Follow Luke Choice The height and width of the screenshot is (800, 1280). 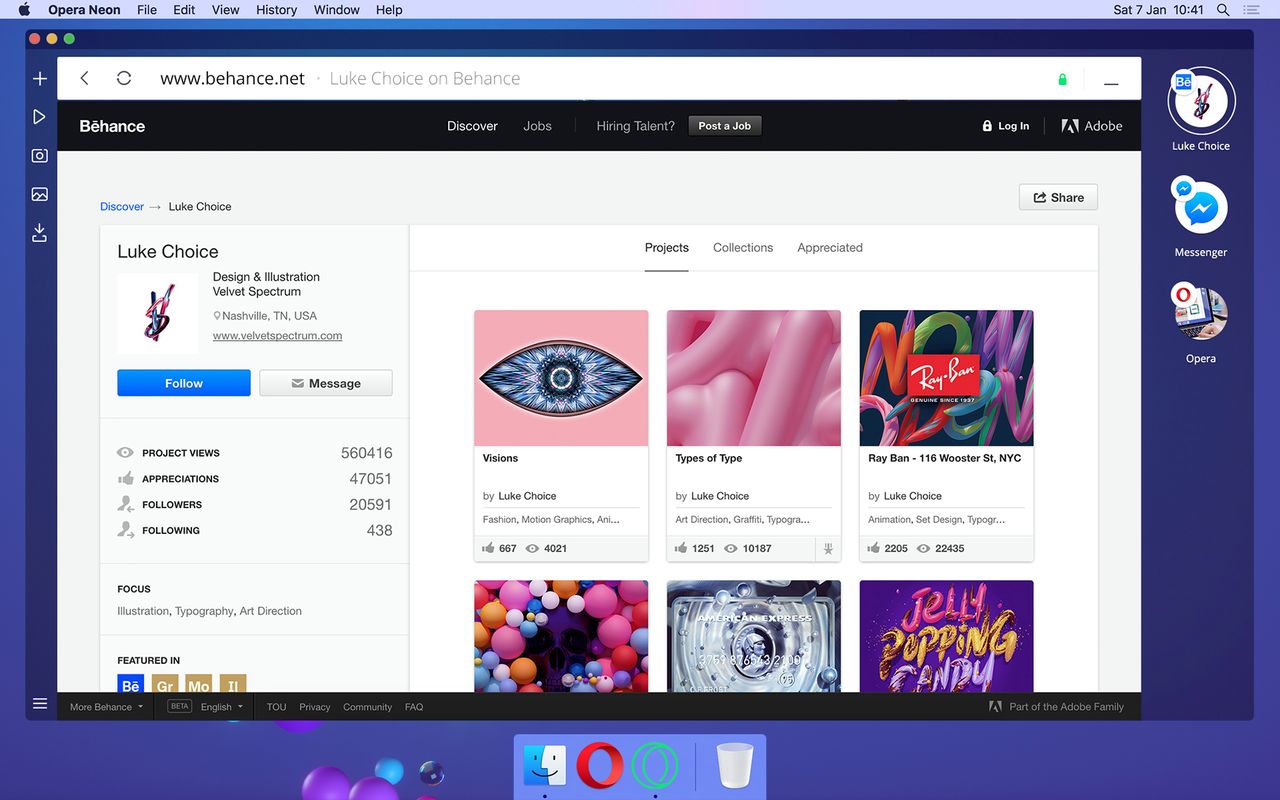point(183,383)
